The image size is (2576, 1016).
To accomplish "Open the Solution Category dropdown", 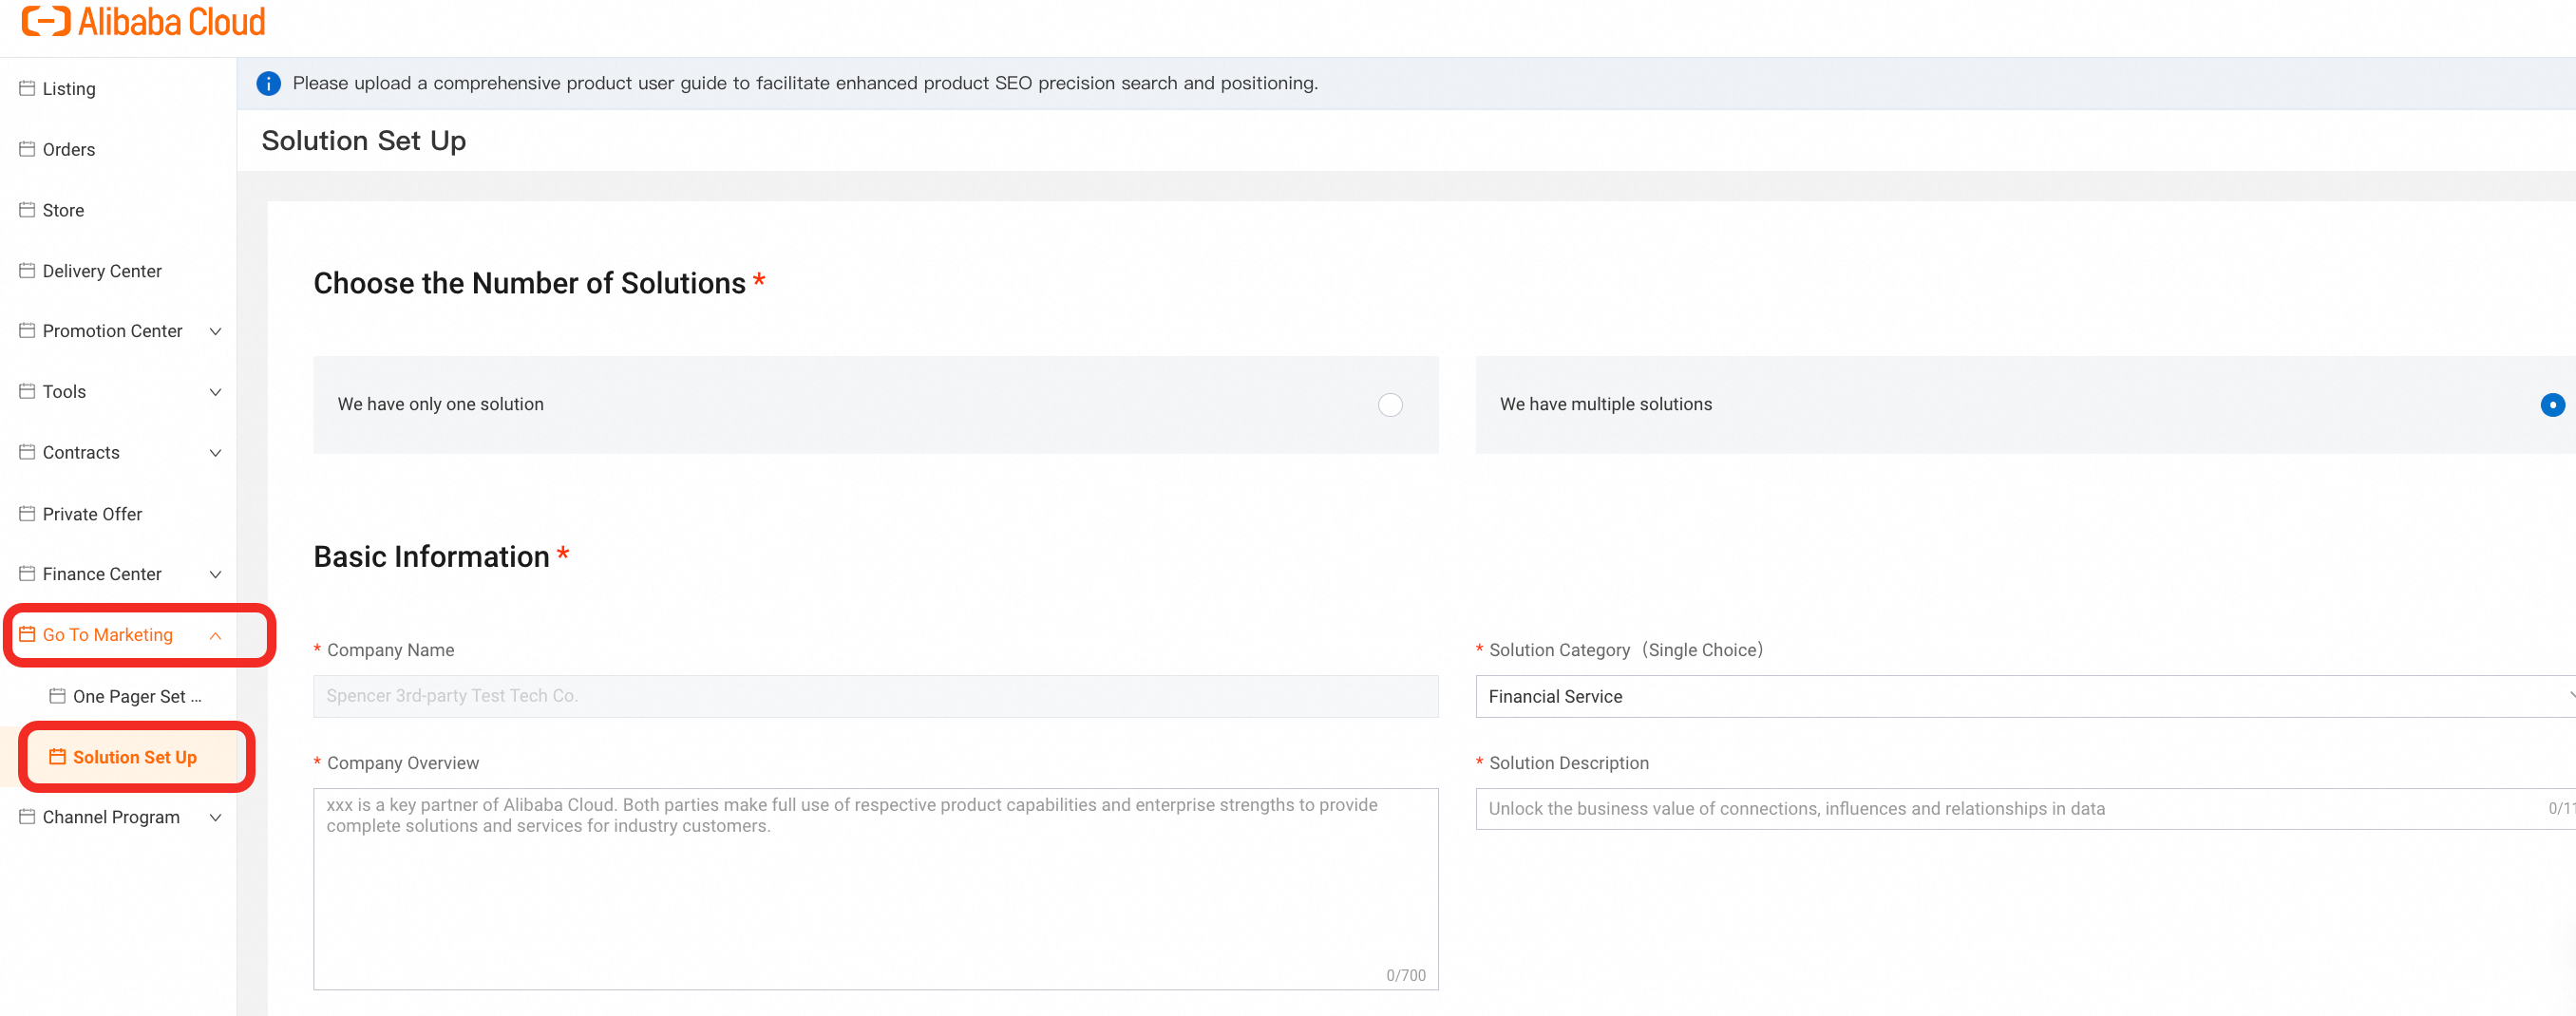I will [2020, 696].
